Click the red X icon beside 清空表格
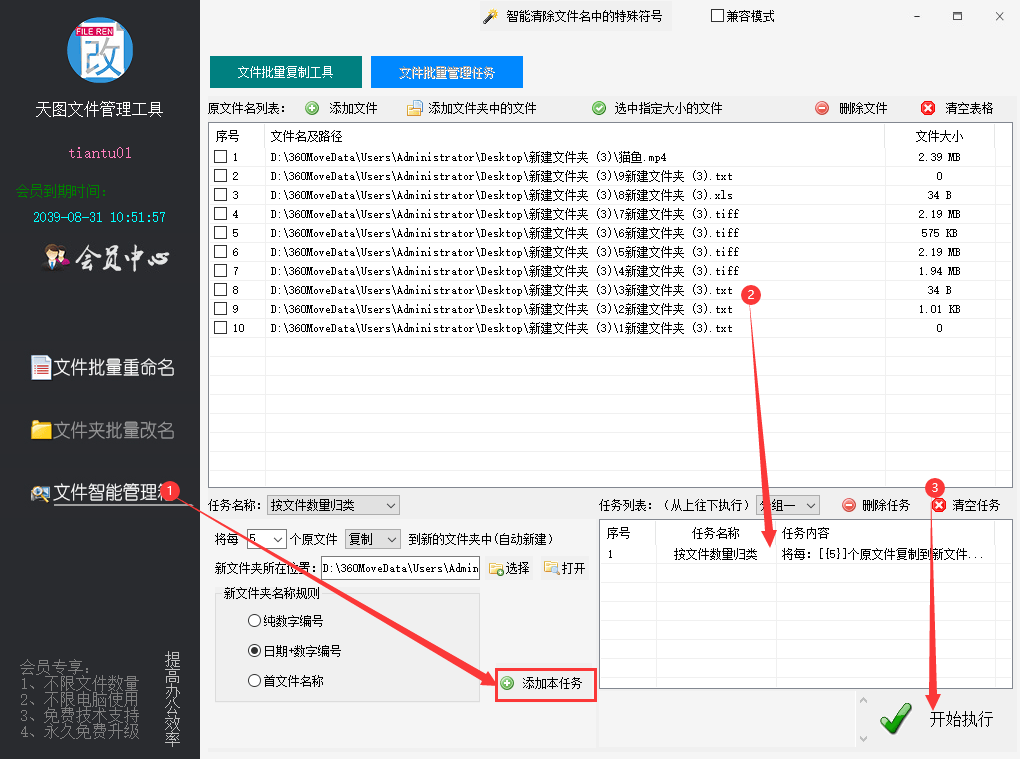Image resolution: width=1020 pixels, height=759 pixels. point(928,108)
